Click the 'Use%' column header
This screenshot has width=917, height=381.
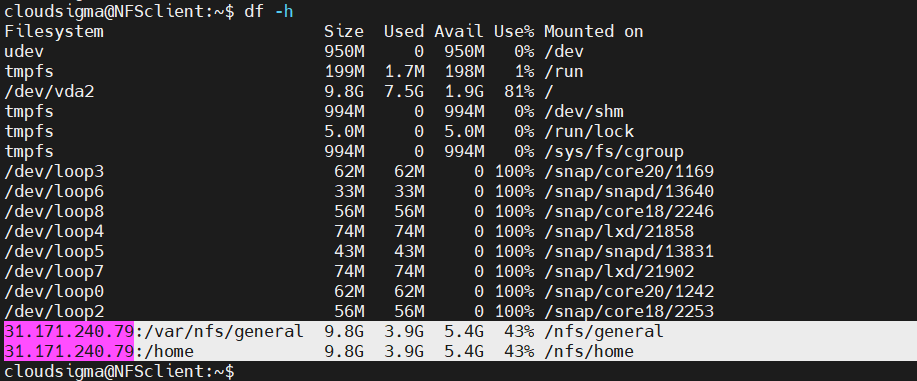[514, 31]
